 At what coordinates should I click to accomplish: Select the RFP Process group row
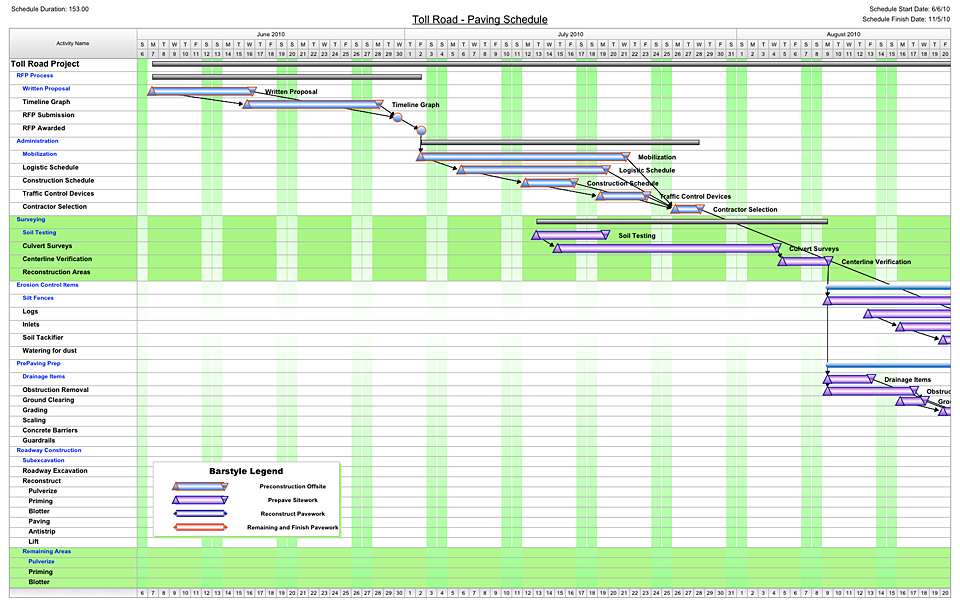tap(36, 76)
